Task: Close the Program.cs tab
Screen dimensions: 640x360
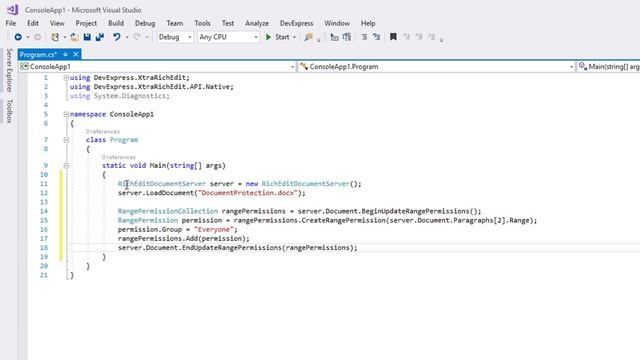Action: click(76, 54)
